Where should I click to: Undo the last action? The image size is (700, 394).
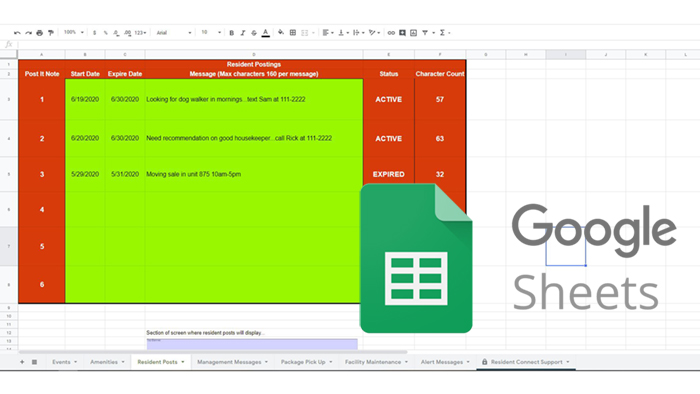tap(17, 33)
